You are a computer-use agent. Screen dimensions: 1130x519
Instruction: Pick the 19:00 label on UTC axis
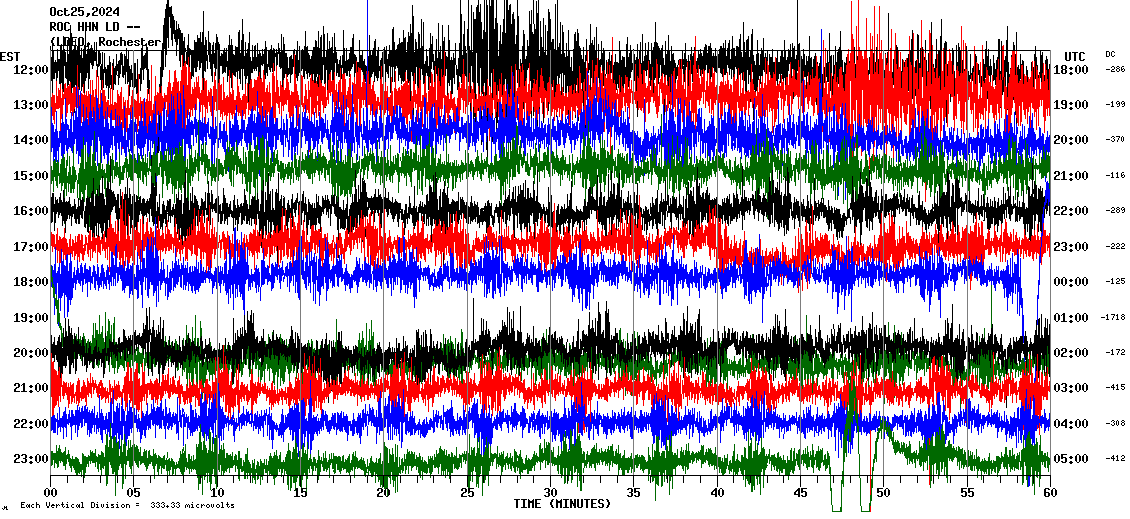1071,105
